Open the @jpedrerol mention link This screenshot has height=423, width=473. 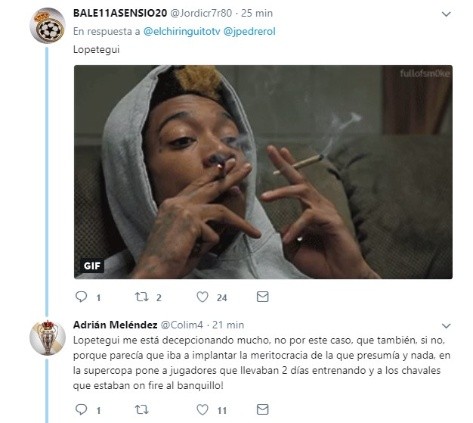249,31
